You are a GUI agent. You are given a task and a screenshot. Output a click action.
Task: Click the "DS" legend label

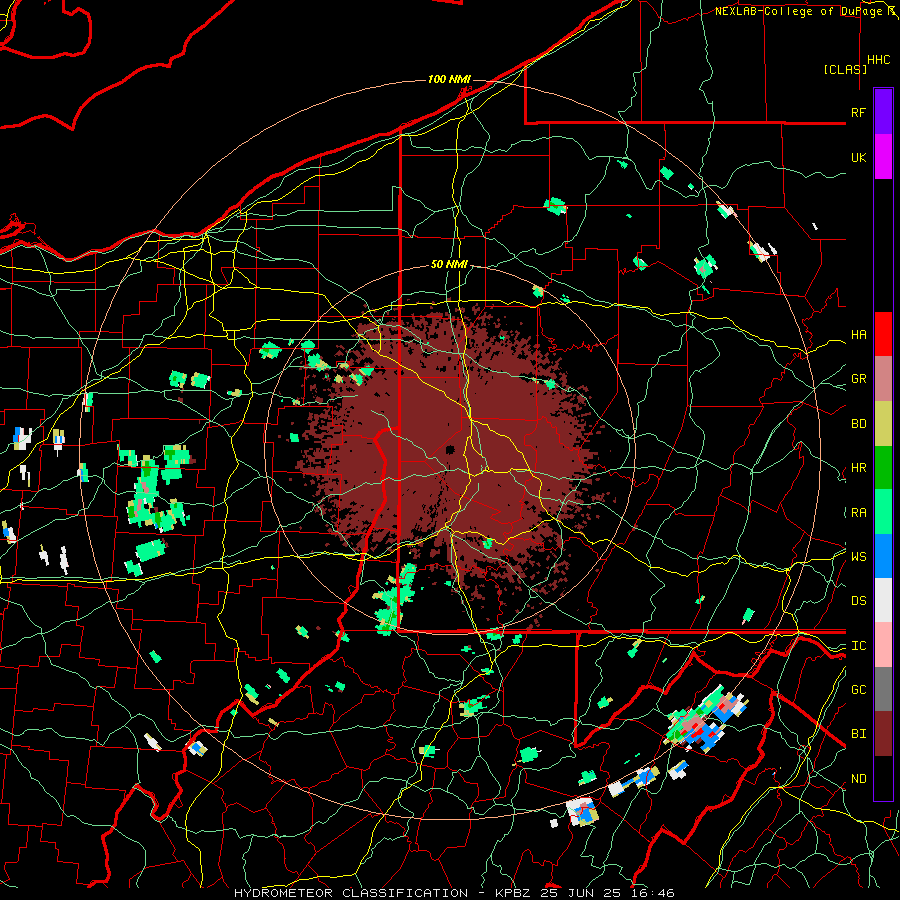858,601
